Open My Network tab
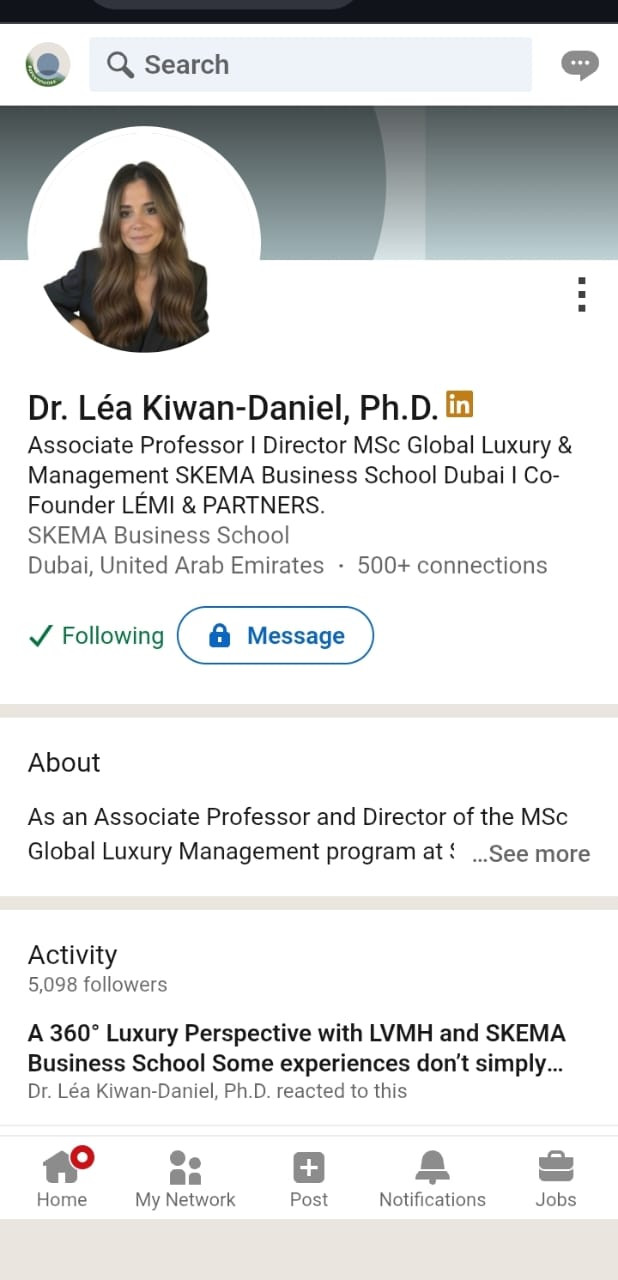The image size is (618, 1280). click(x=185, y=1167)
